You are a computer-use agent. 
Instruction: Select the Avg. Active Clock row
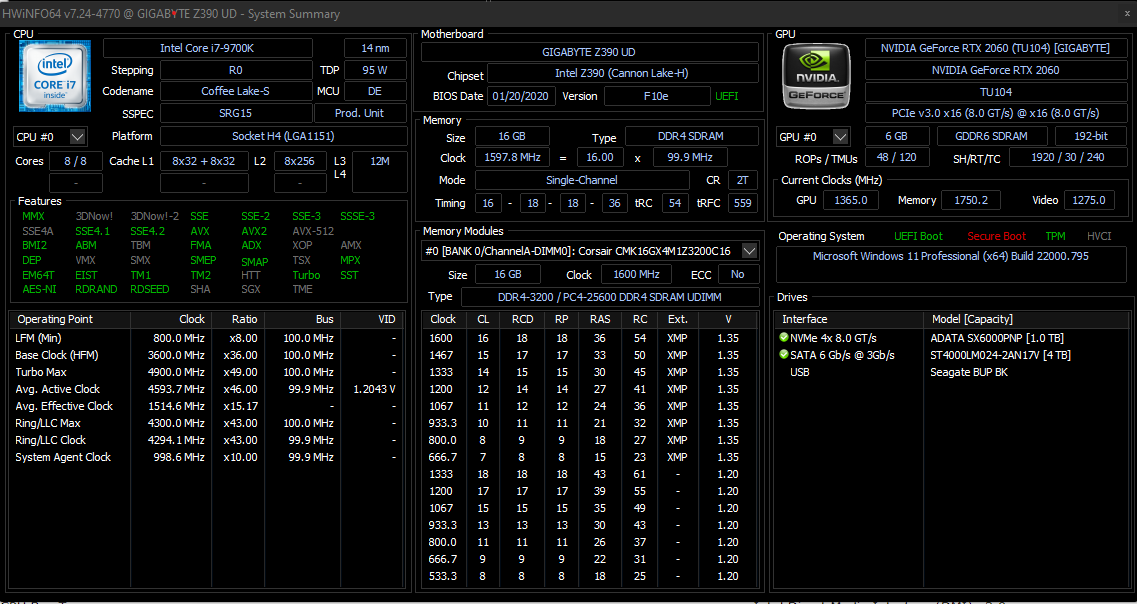[206, 389]
